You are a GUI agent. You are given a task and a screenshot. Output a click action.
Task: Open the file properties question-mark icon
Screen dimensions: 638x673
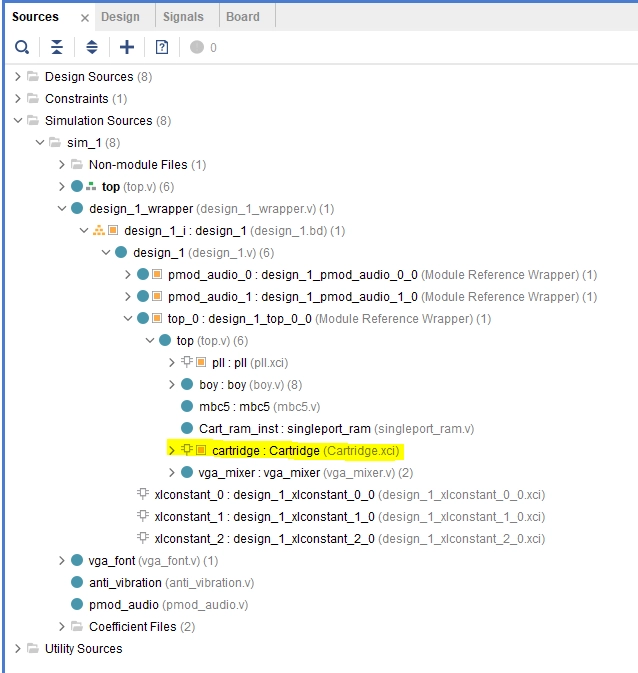click(162, 47)
